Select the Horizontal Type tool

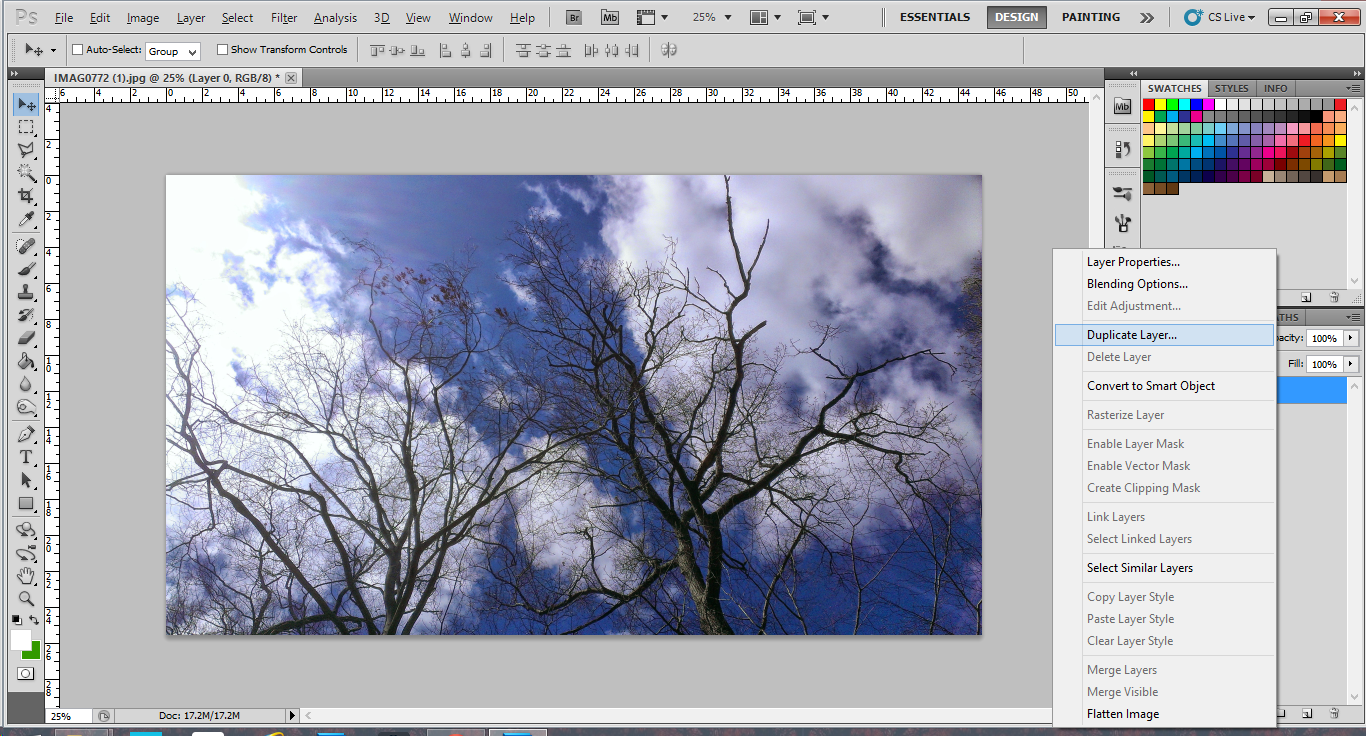[x=26, y=458]
